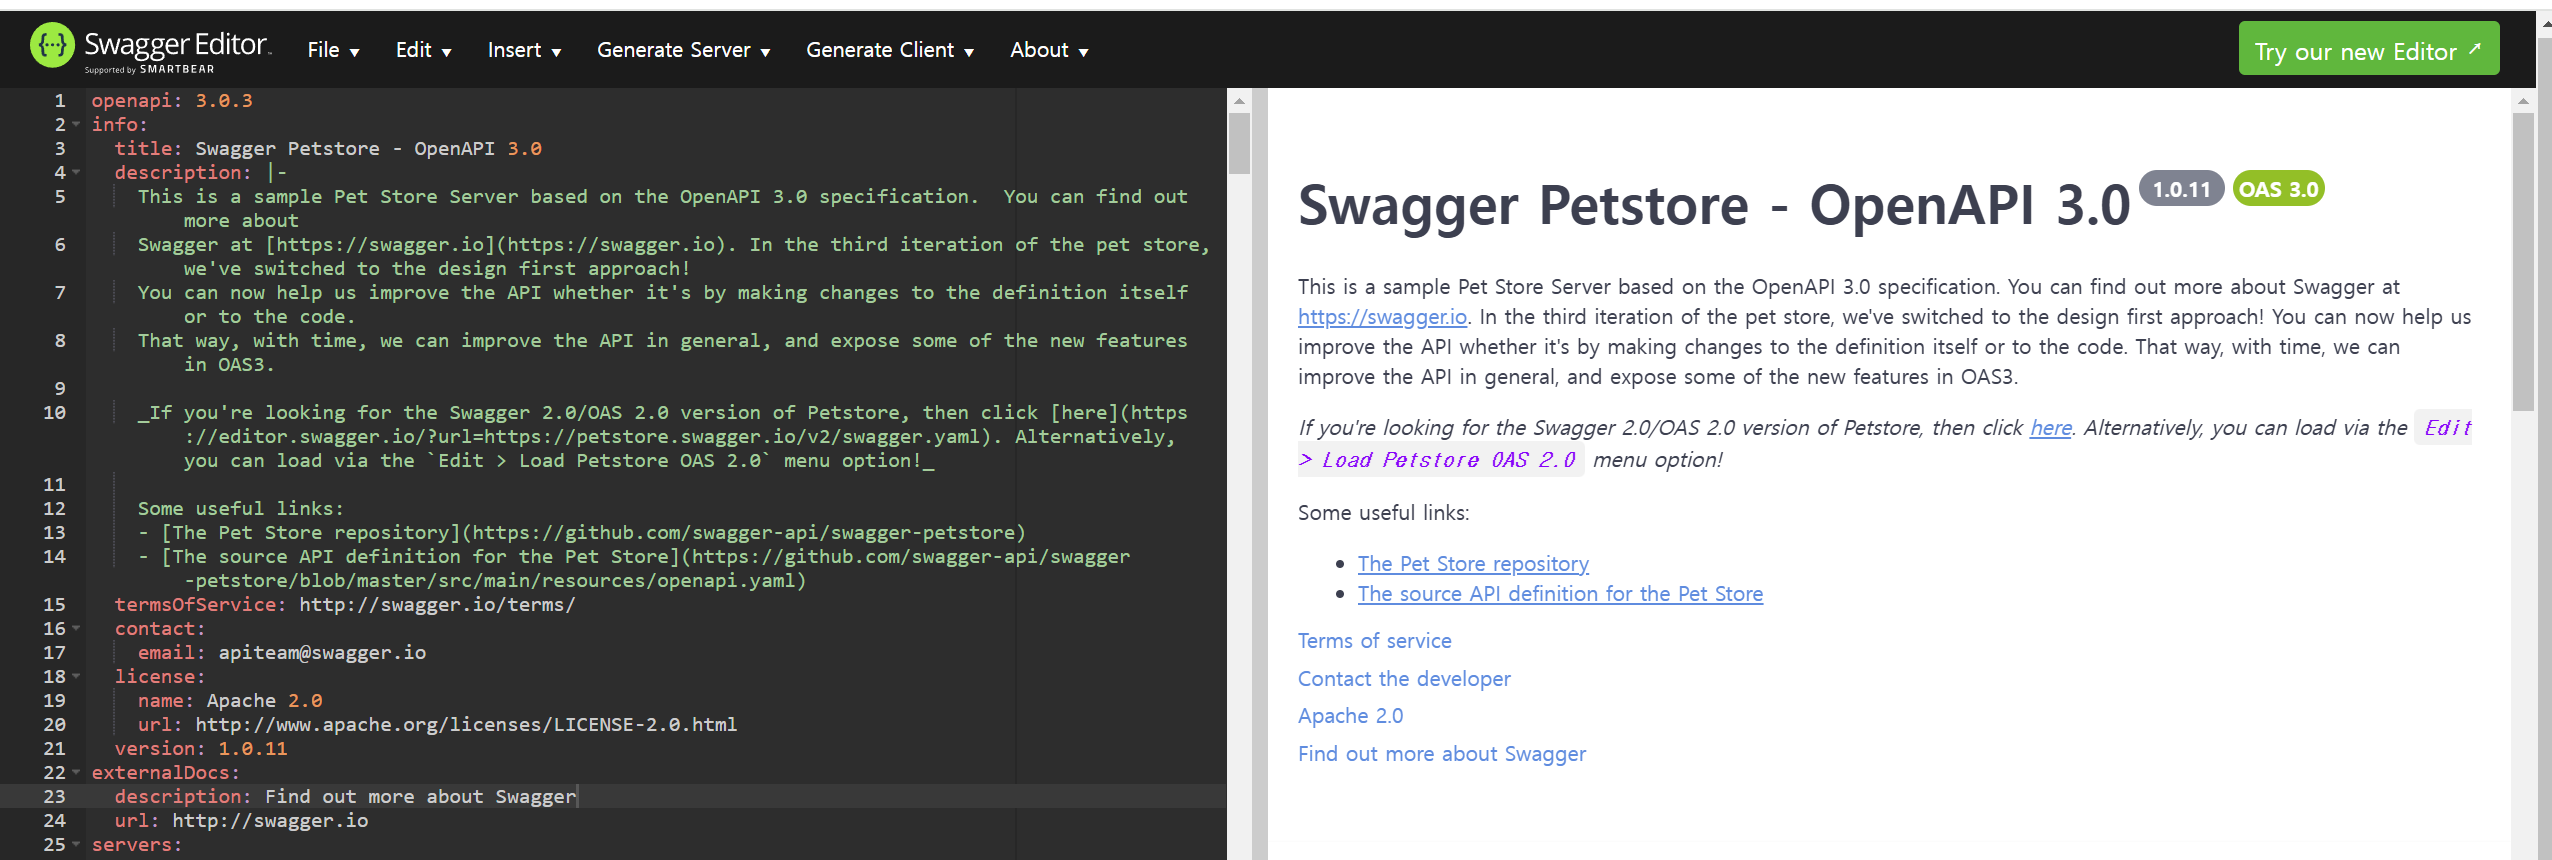Click the 'Some useful links:' editor line
The width and height of the screenshot is (2552, 860).
pyautogui.click(x=241, y=509)
